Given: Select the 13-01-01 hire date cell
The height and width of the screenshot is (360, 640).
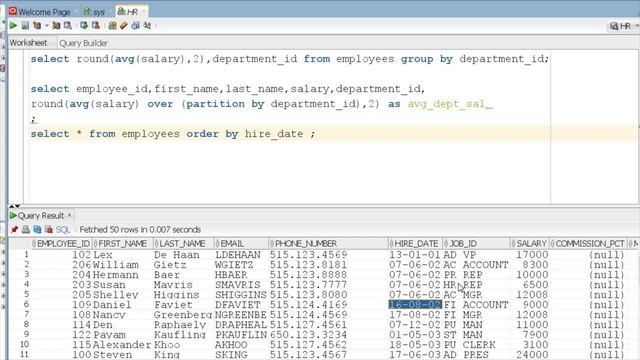Looking at the screenshot, I should (x=415, y=255).
